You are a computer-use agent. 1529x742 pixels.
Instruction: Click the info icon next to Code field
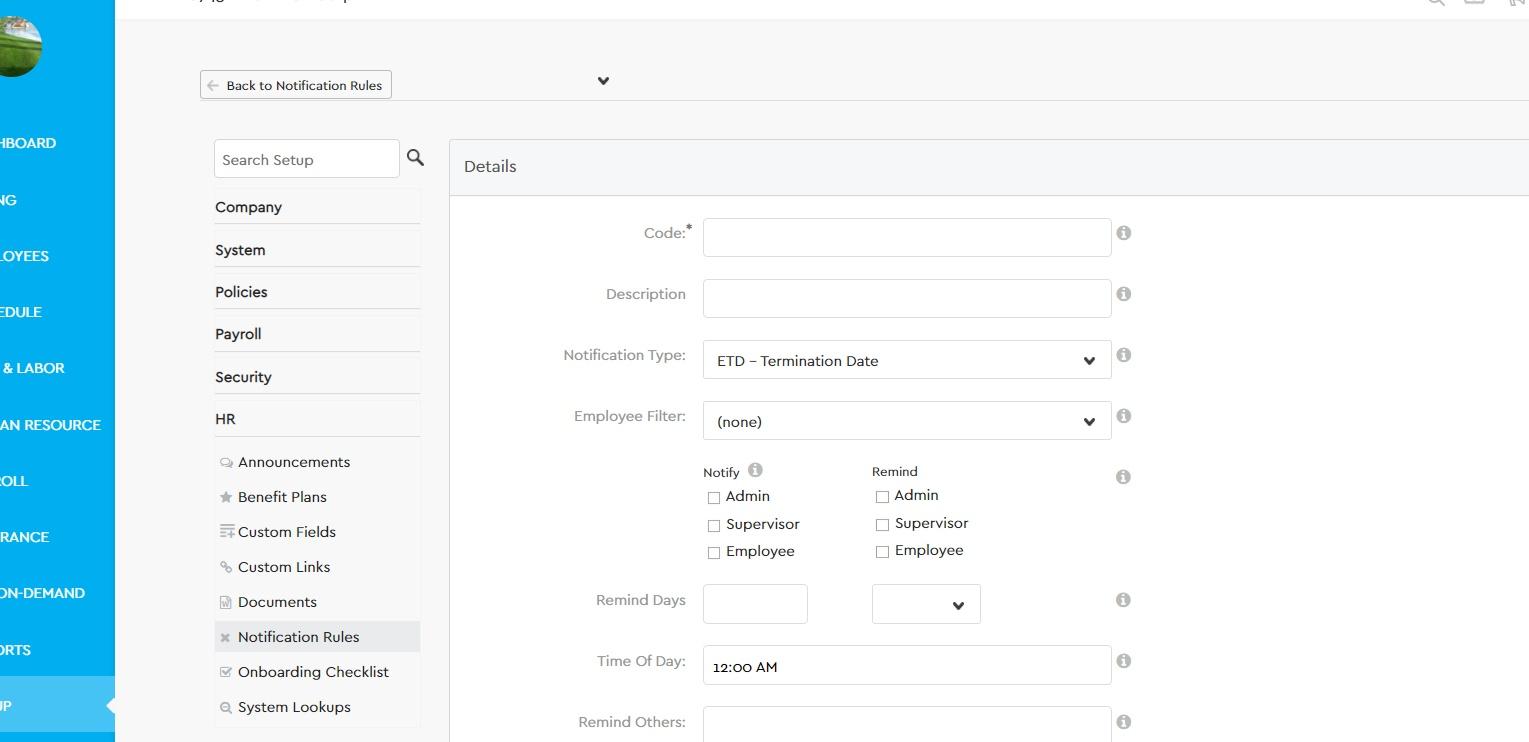pos(1123,233)
